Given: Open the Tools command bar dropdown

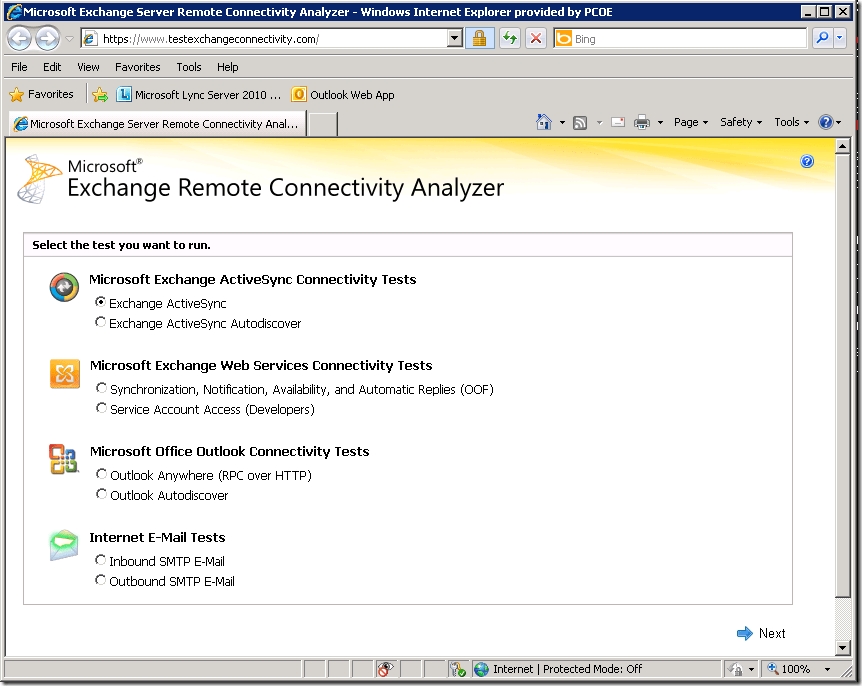Looking at the screenshot, I should [x=792, y=122].
